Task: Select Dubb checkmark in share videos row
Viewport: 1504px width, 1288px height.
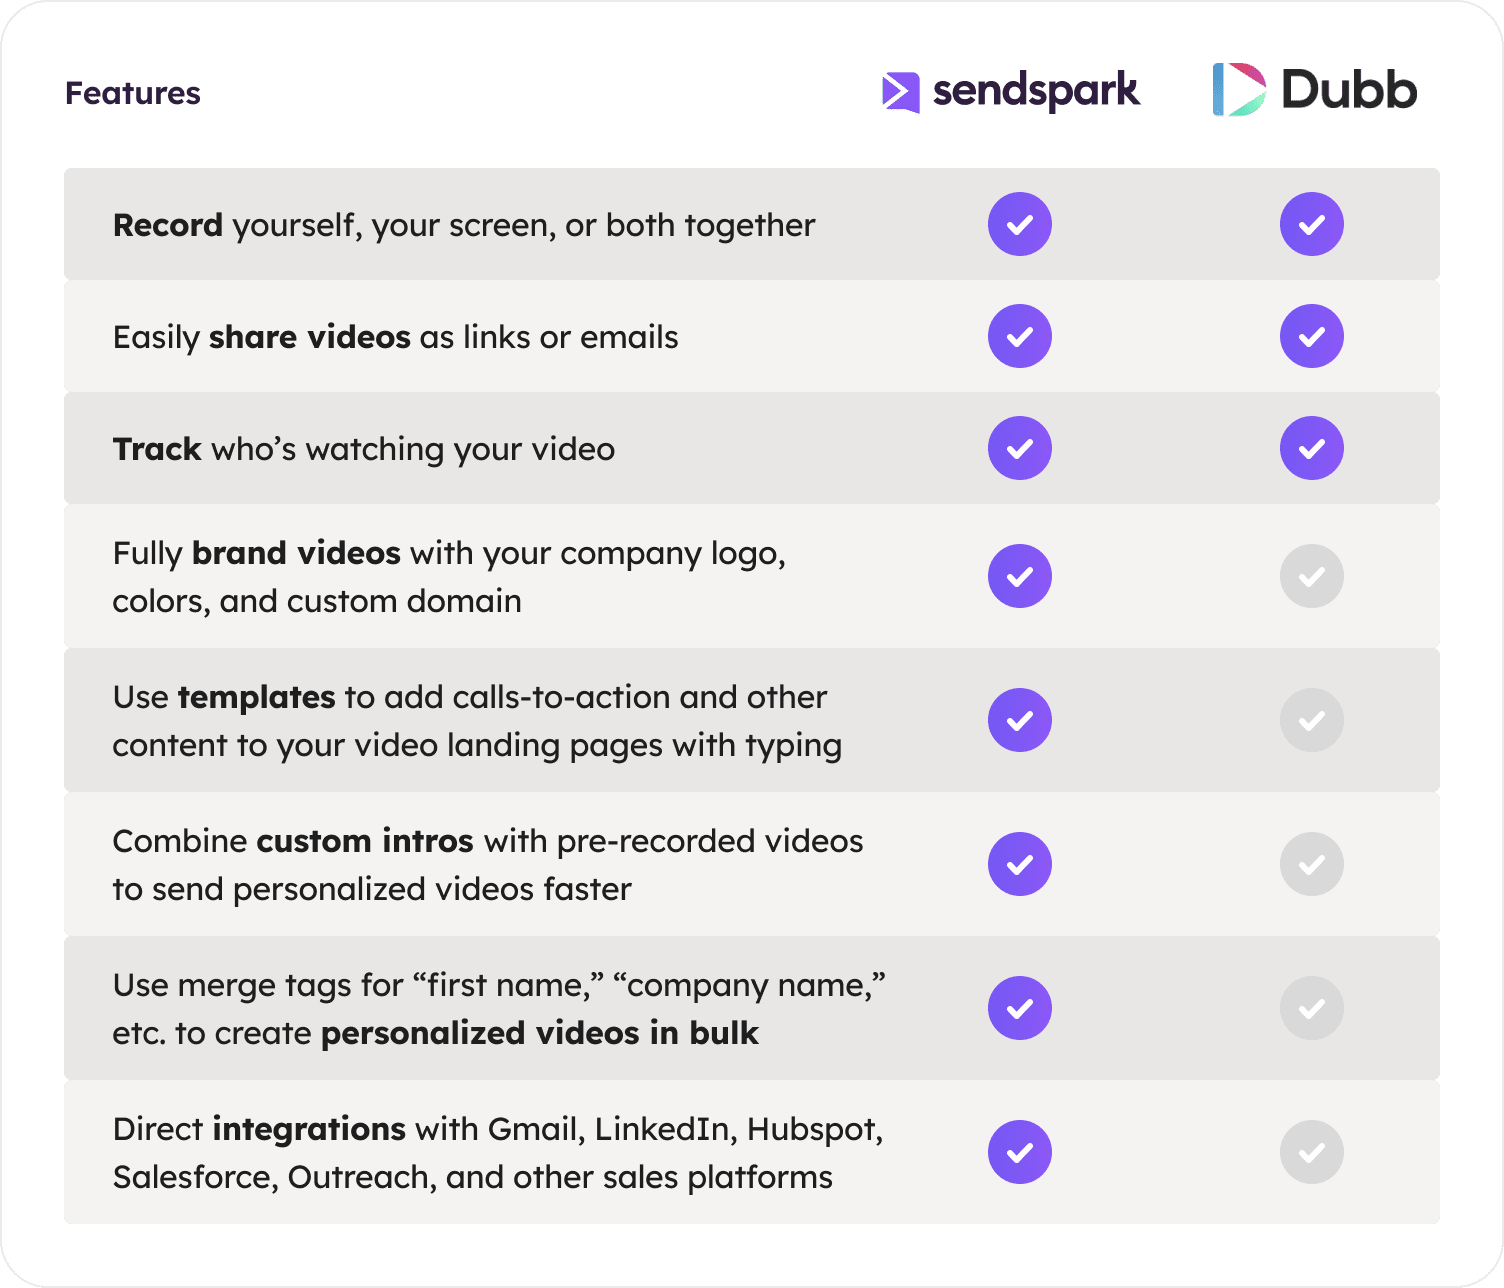Action: [1312, 336]
